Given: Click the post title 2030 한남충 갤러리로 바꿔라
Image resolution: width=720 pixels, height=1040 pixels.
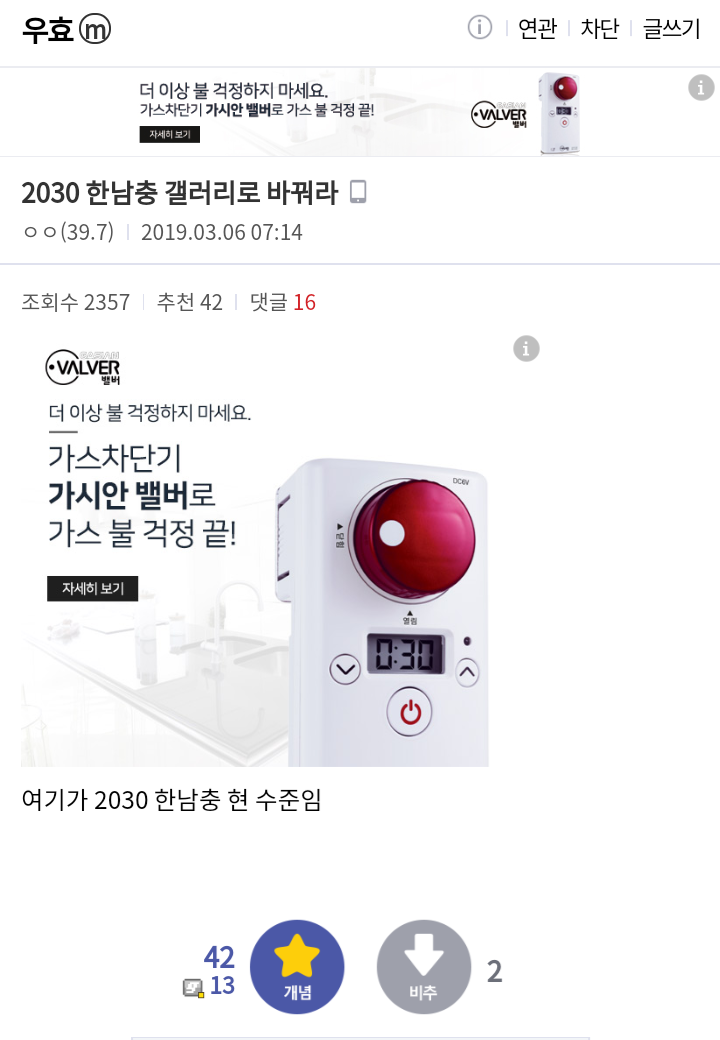Looking at the screenshot, I should (x=180, y=192).
